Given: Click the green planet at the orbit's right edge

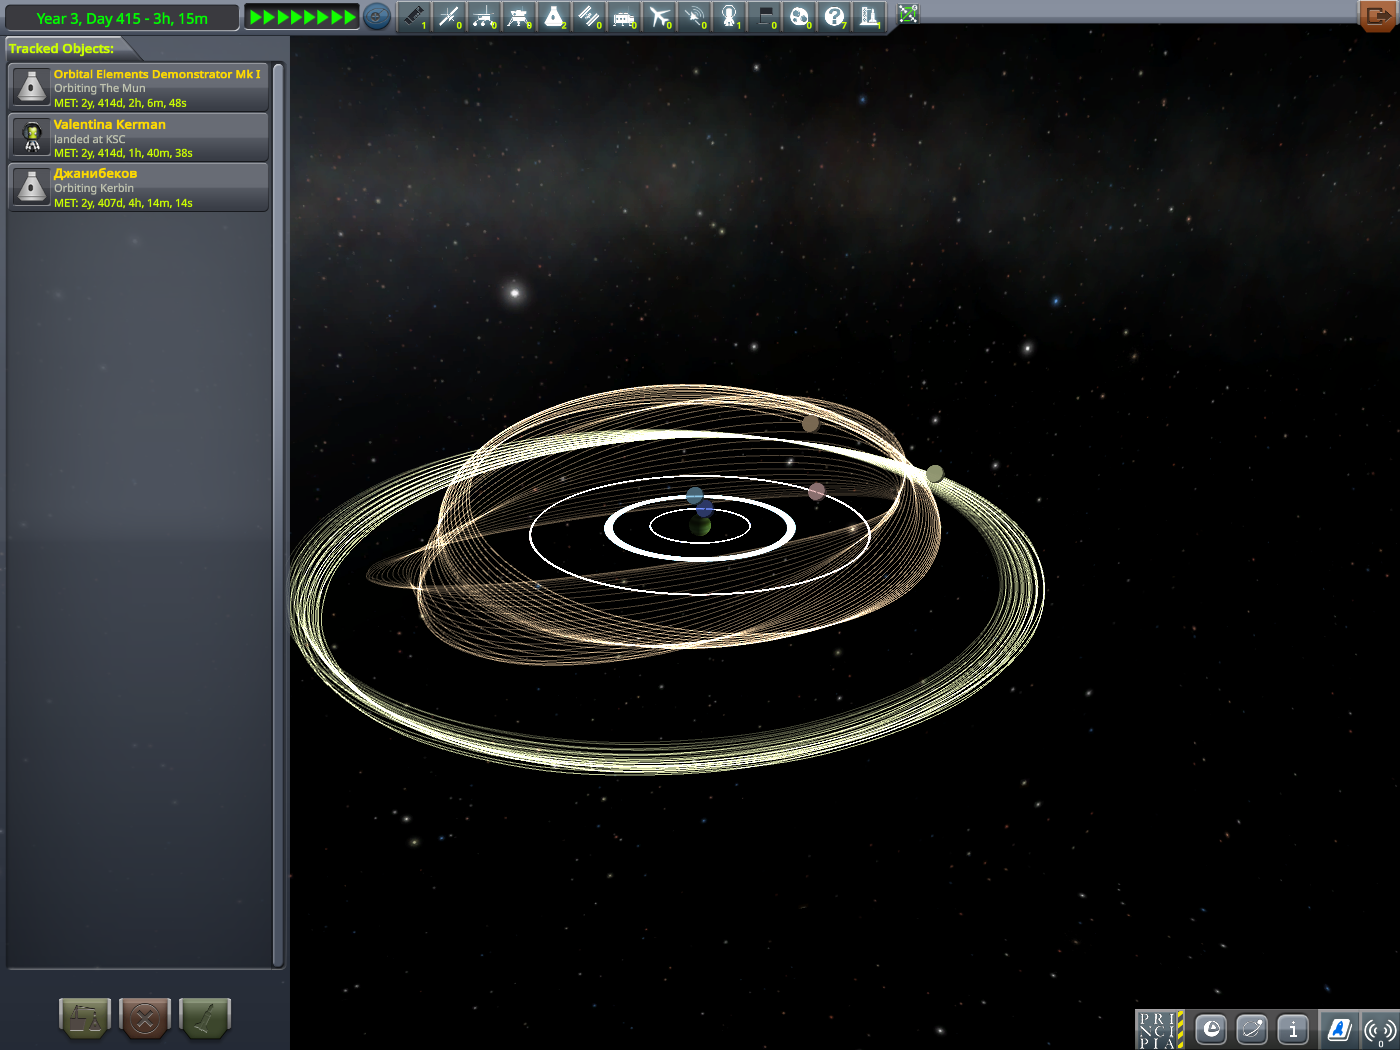Looking at the screenshot, I should coord(934,473).
